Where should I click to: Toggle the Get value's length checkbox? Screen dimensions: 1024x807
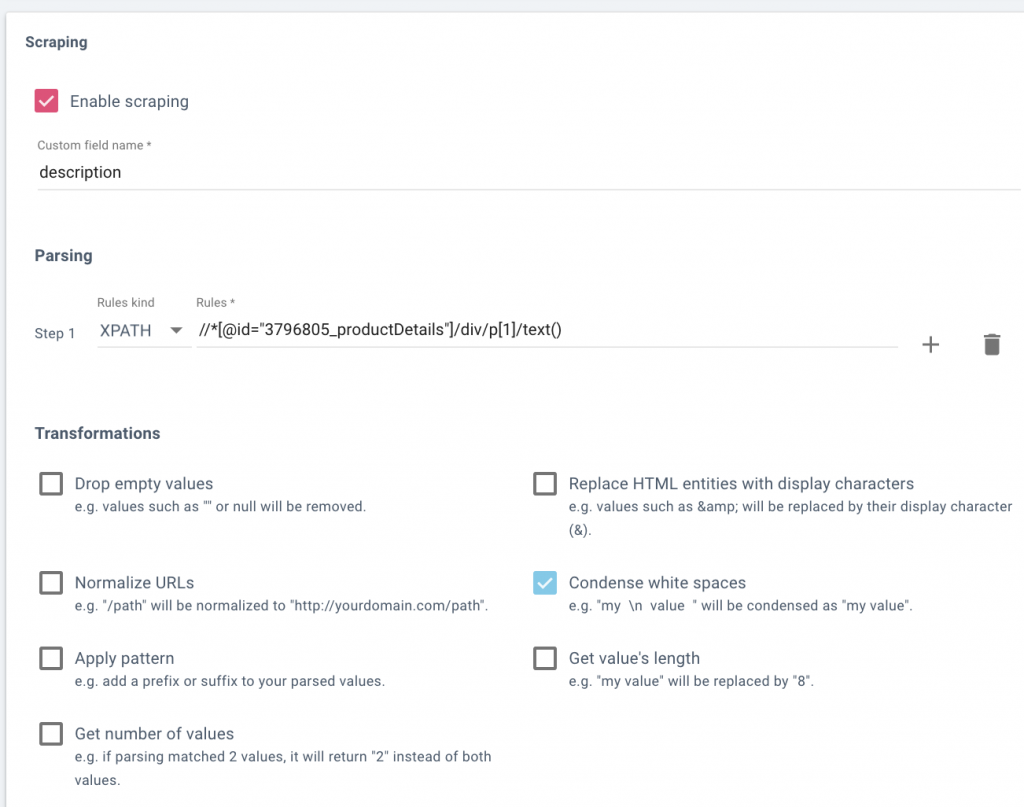tap(545, 659)
